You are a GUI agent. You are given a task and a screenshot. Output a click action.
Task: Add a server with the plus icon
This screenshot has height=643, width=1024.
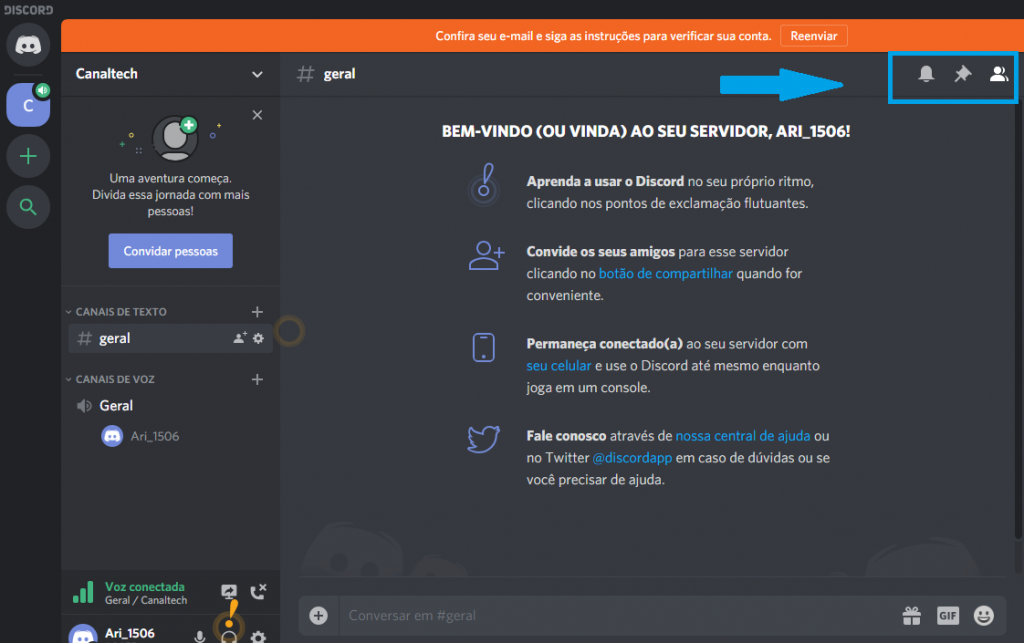(28, 156)
